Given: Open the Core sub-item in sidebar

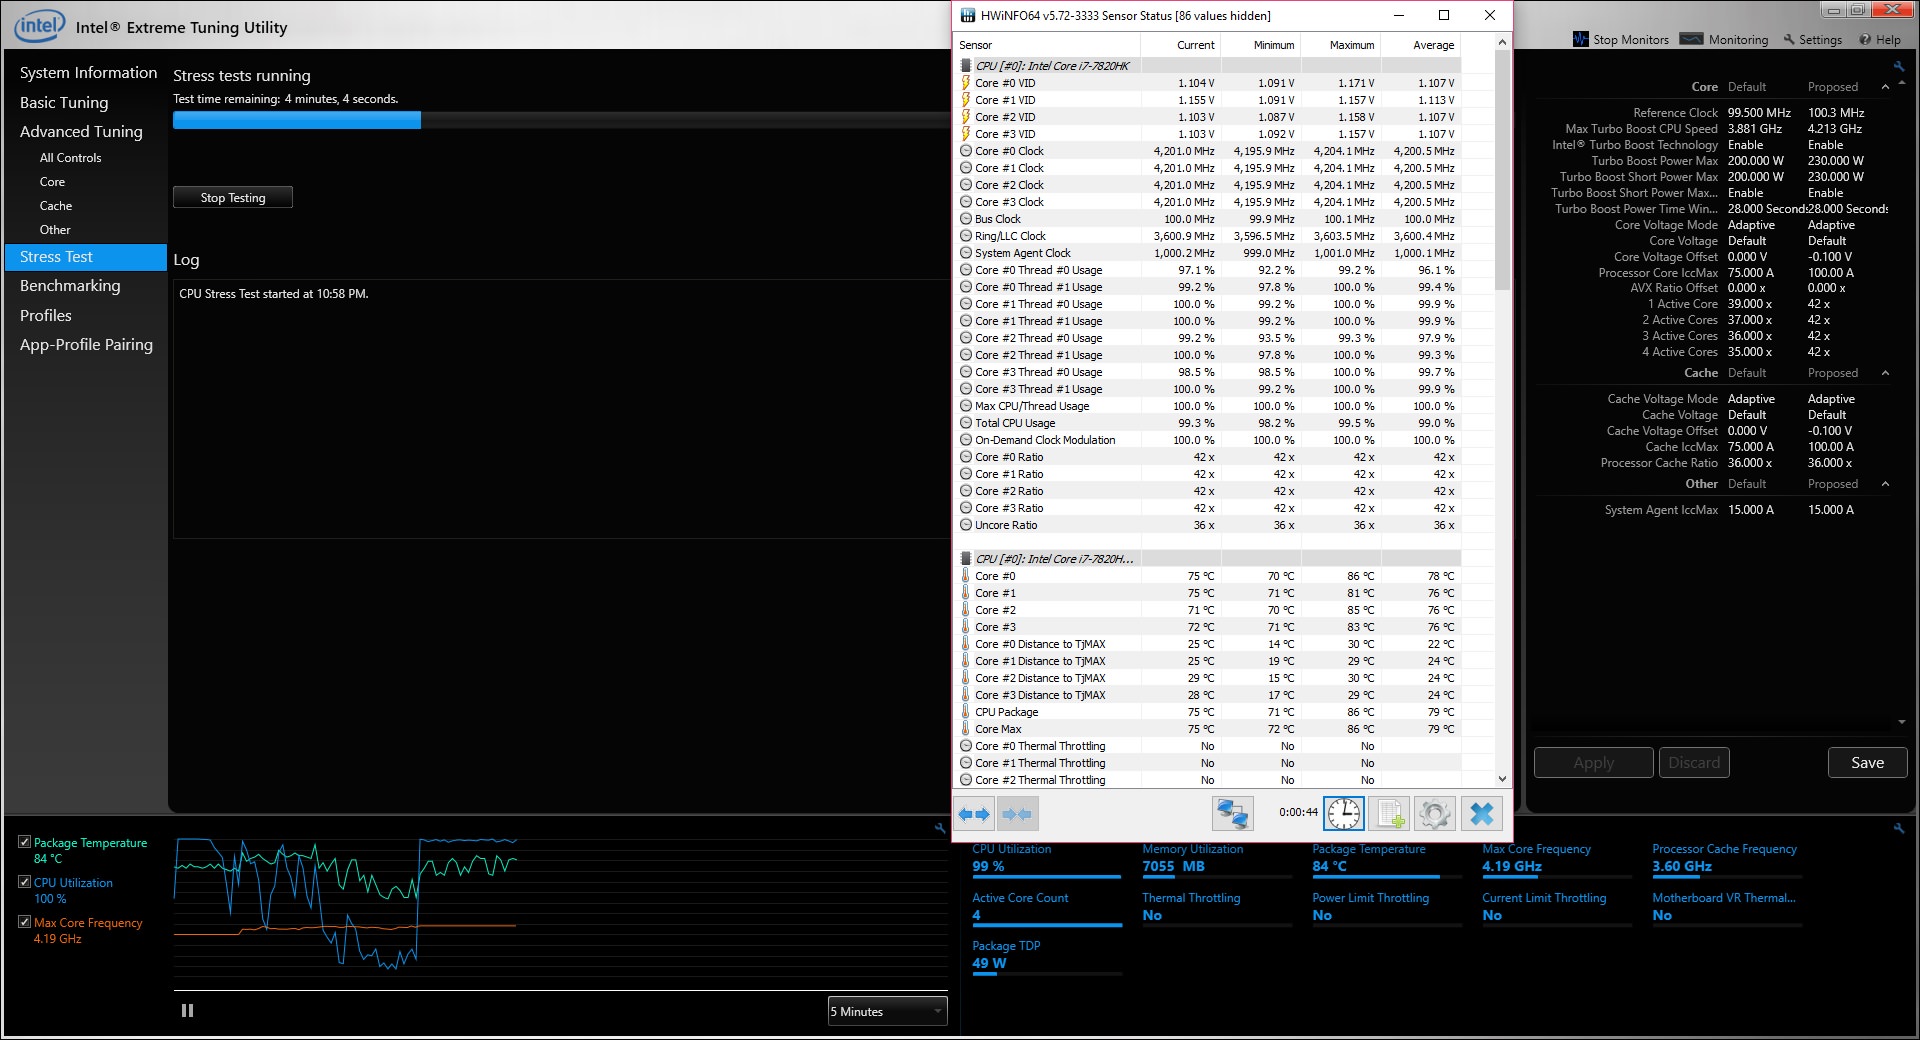Looking at the screenshot, I should click(52, 182).
